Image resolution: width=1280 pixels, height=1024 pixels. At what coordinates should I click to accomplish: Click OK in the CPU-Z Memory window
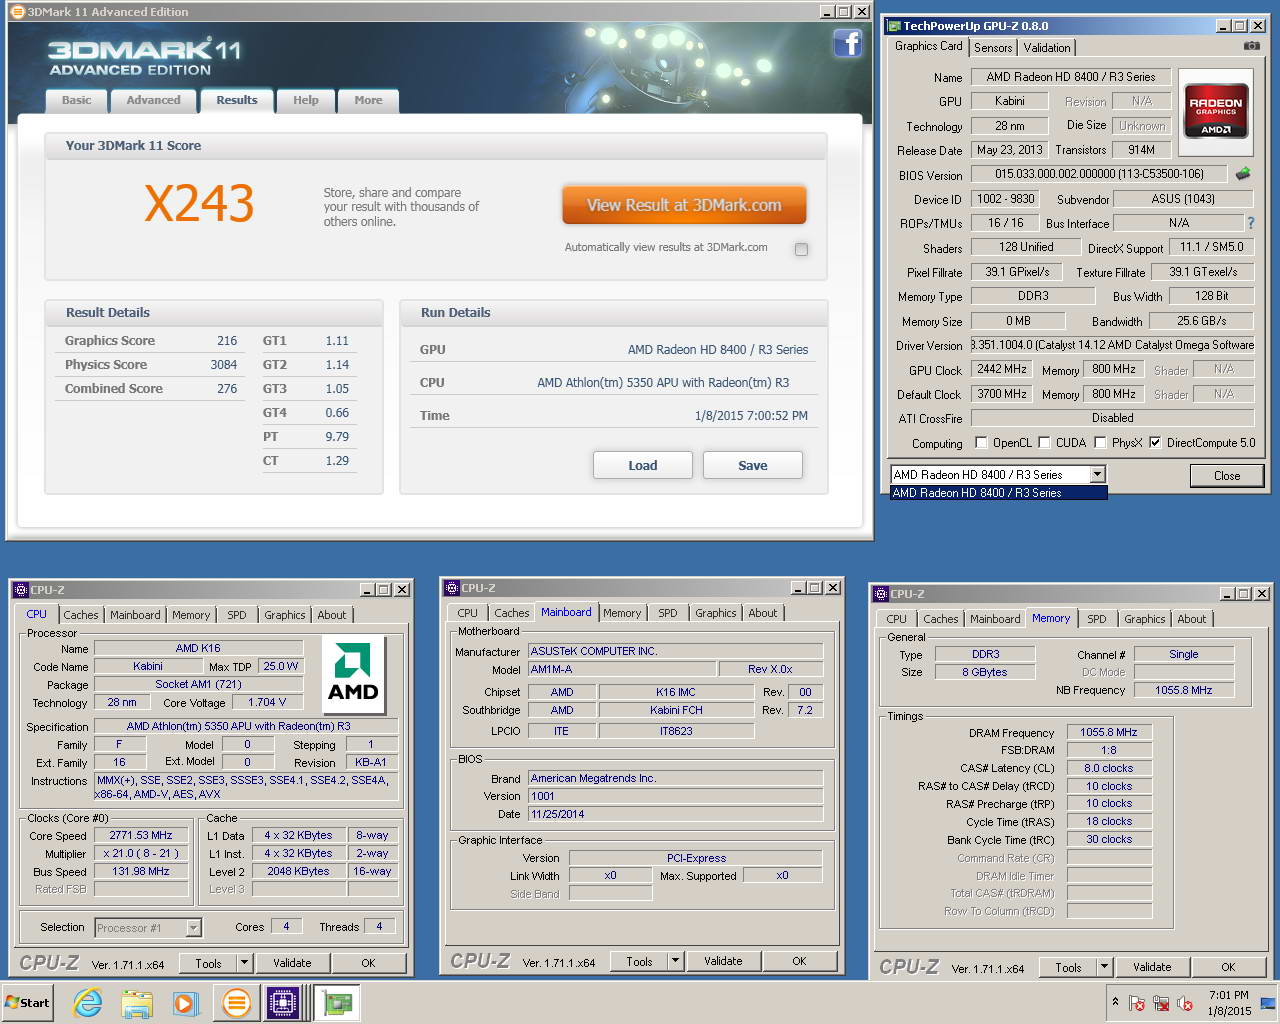pos(1227,967)
